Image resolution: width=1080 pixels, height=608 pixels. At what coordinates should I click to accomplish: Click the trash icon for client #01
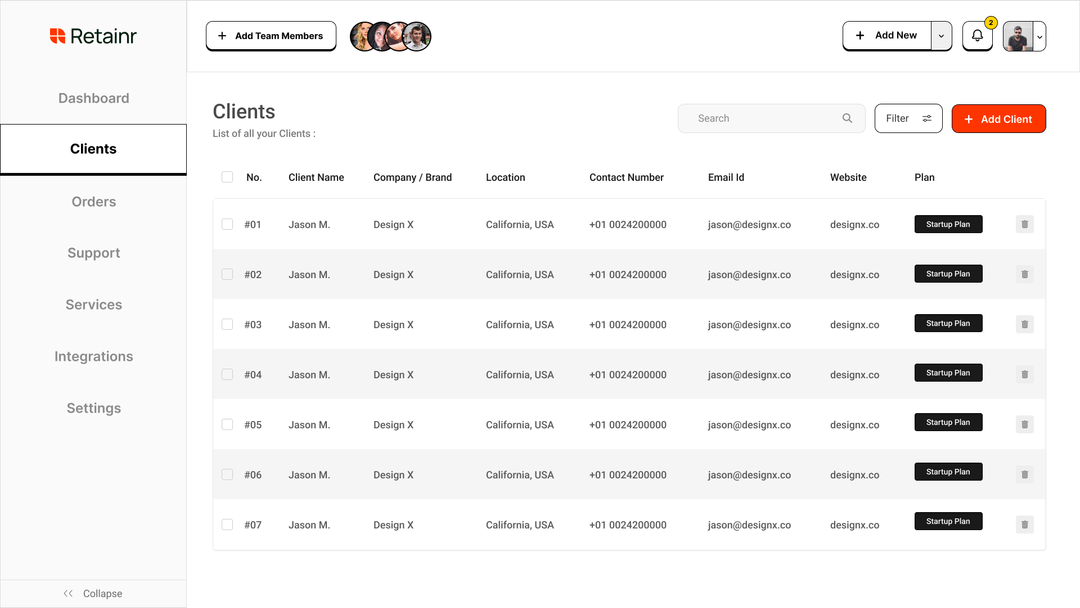coord(1024,224)
